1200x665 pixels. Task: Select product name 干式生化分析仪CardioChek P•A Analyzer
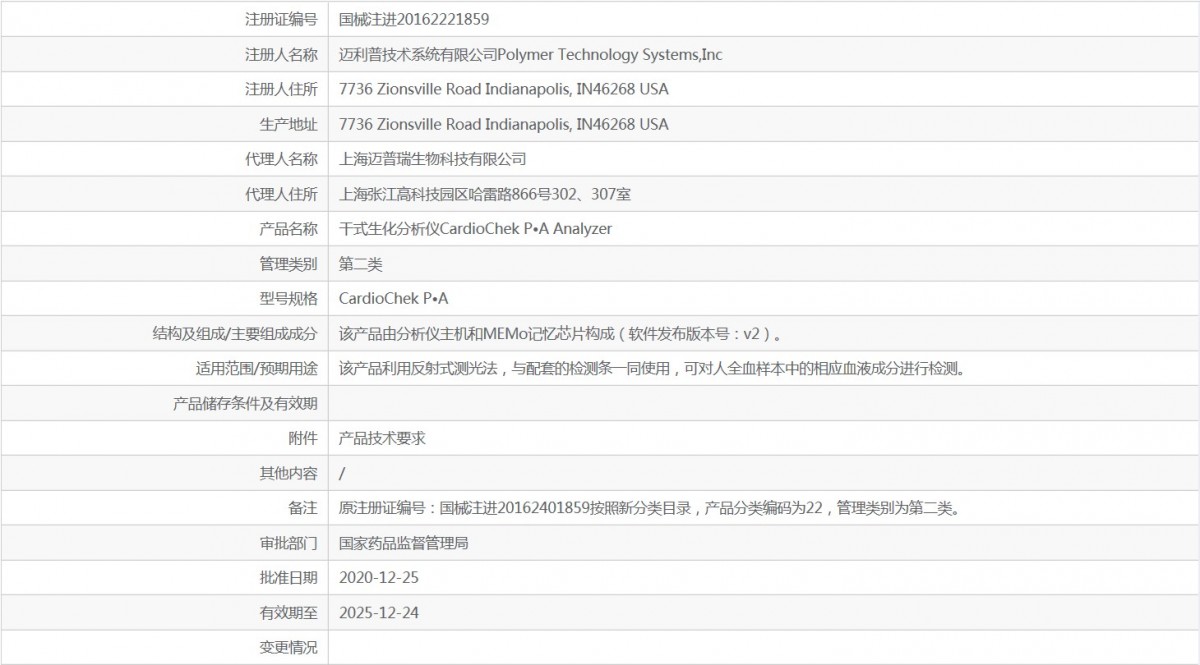(x=476, y=229)
